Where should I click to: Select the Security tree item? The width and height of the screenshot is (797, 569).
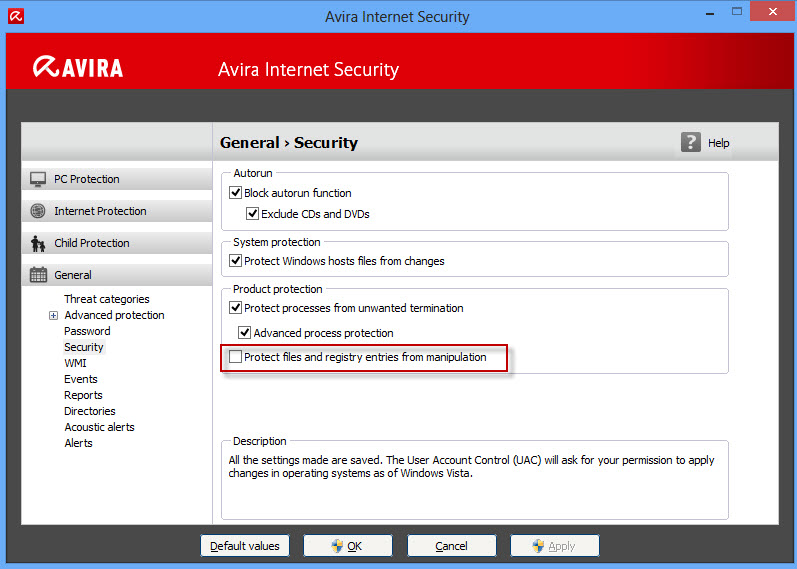pos(84,347)
